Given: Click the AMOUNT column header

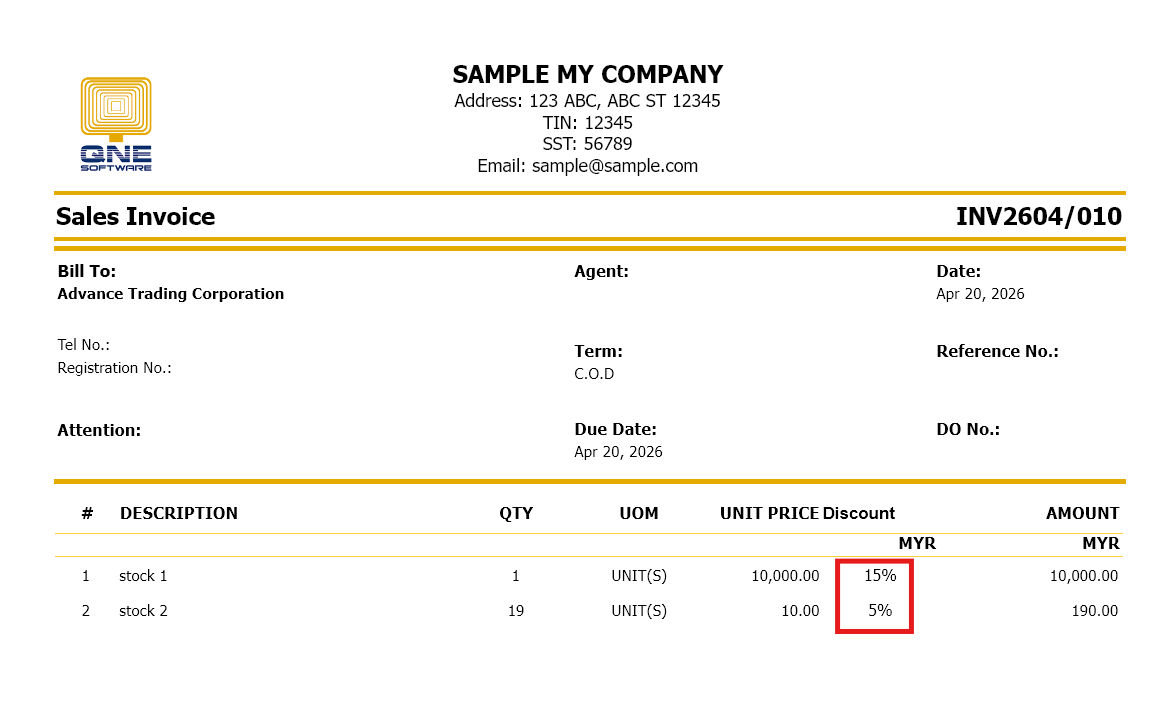Looking at the screenshot, I should pyautogui.click(x=1082, y=514).
